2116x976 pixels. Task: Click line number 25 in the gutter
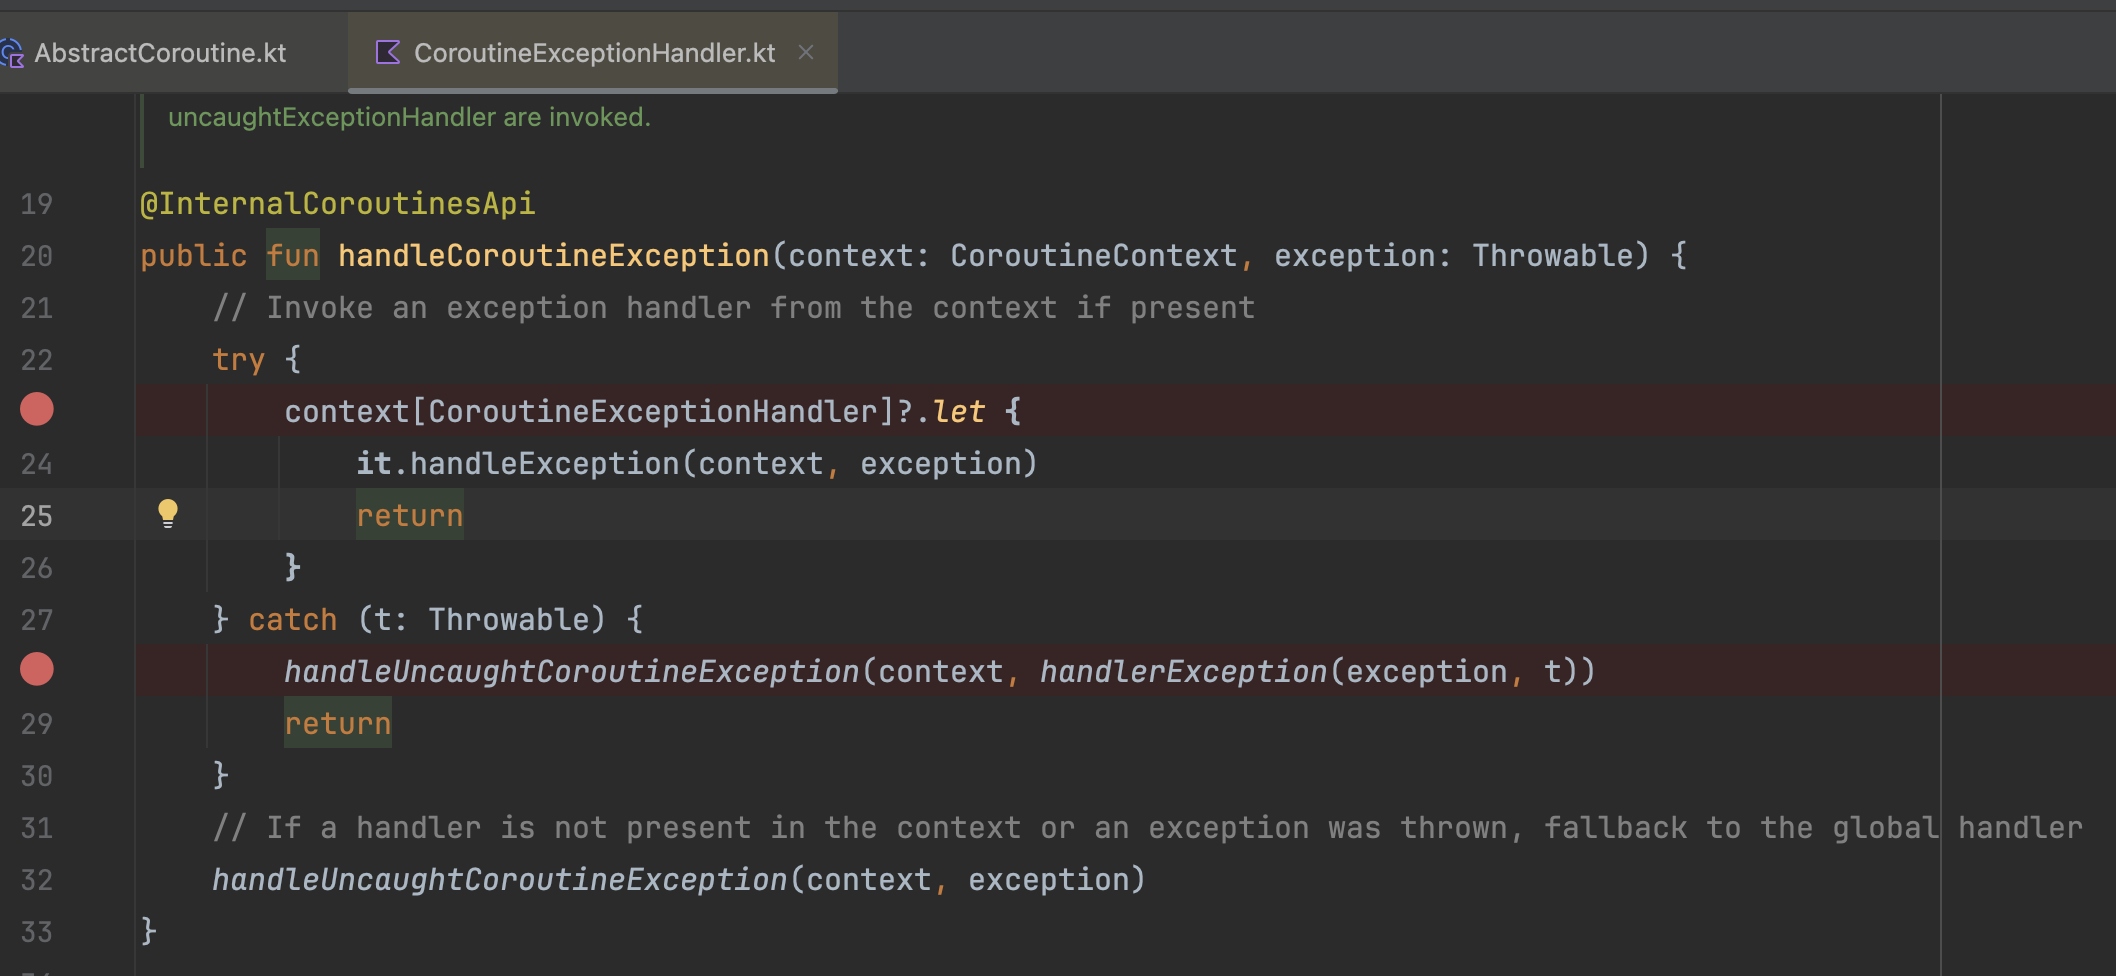(x=37, y=515)
